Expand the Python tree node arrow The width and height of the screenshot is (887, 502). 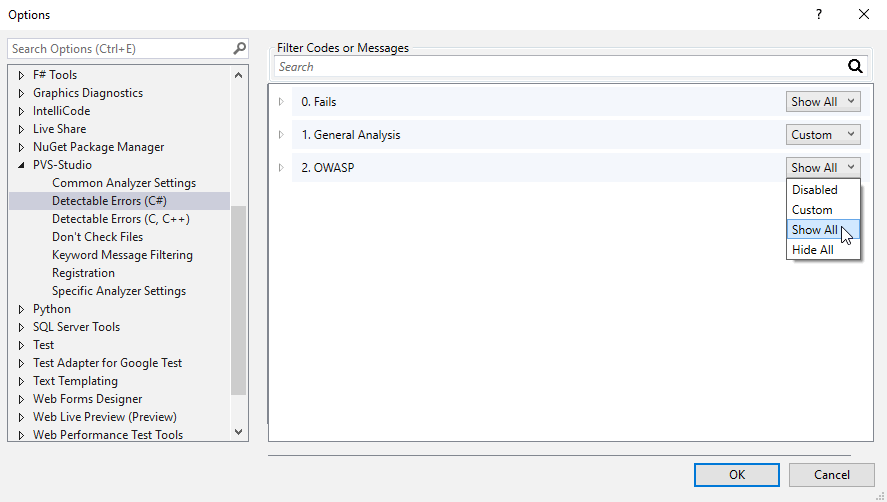pos(21,309)
